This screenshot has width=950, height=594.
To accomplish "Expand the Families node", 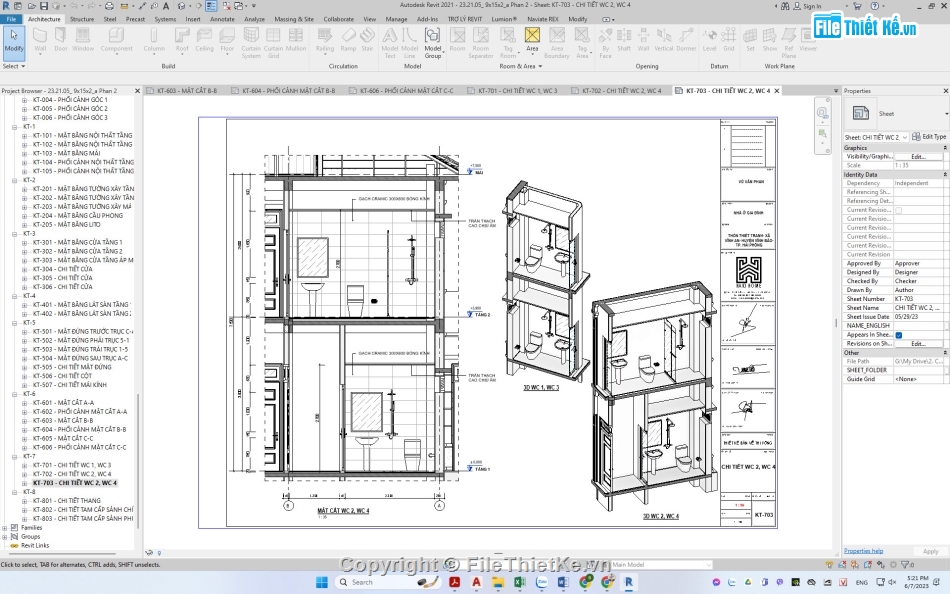I will click(x=5, y=527).
